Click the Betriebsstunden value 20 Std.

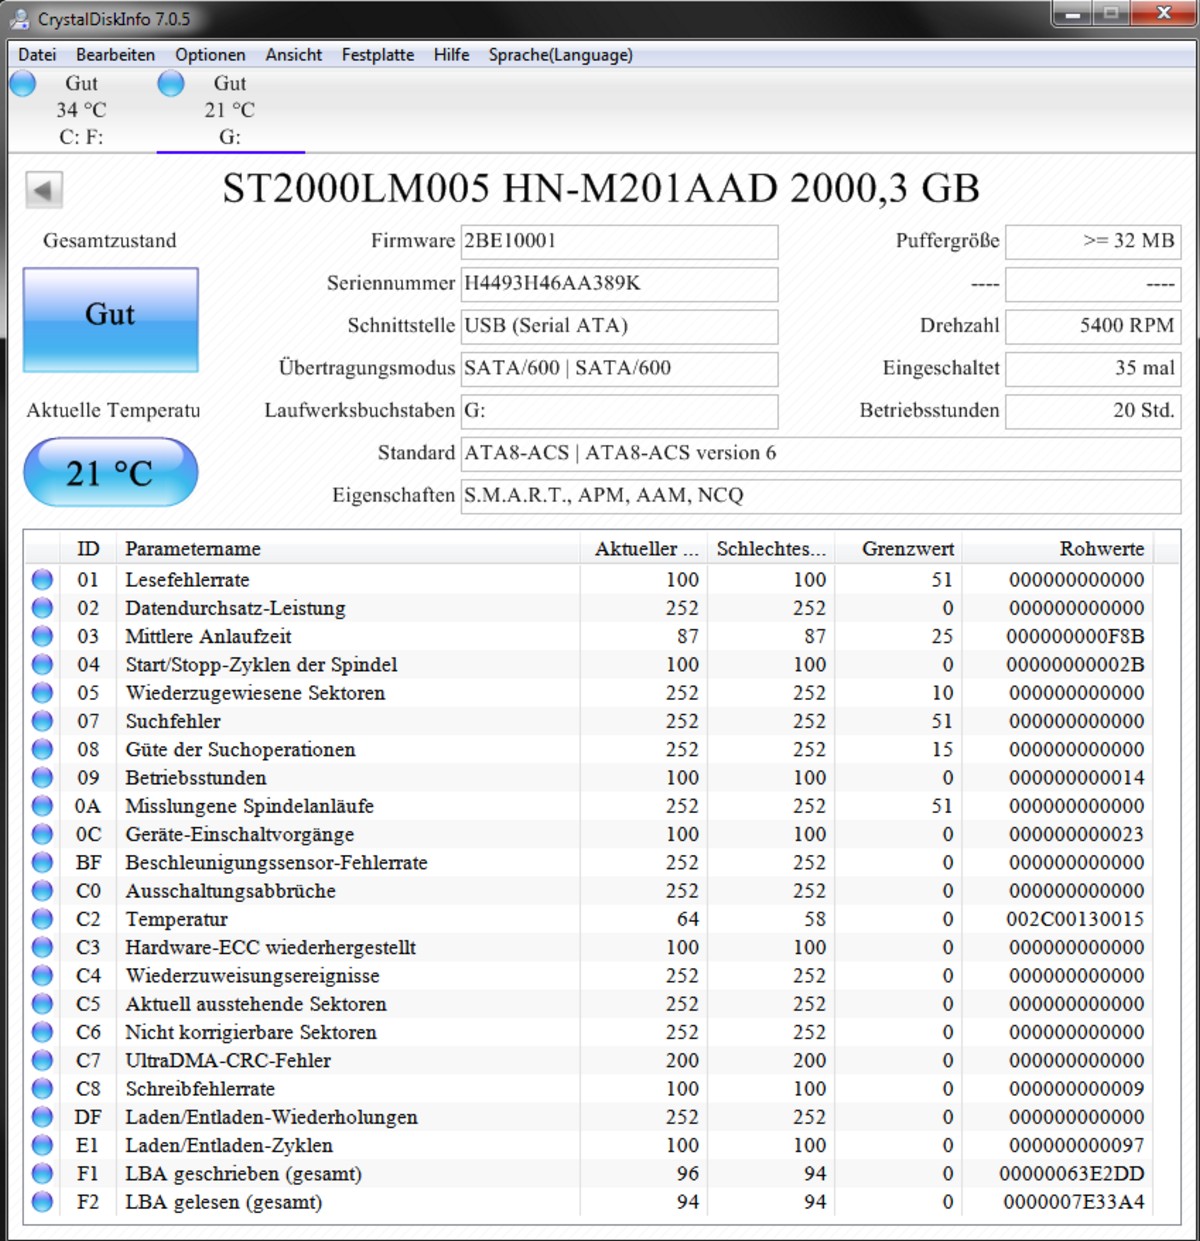pyautogui.click(x=1093, y=411)
